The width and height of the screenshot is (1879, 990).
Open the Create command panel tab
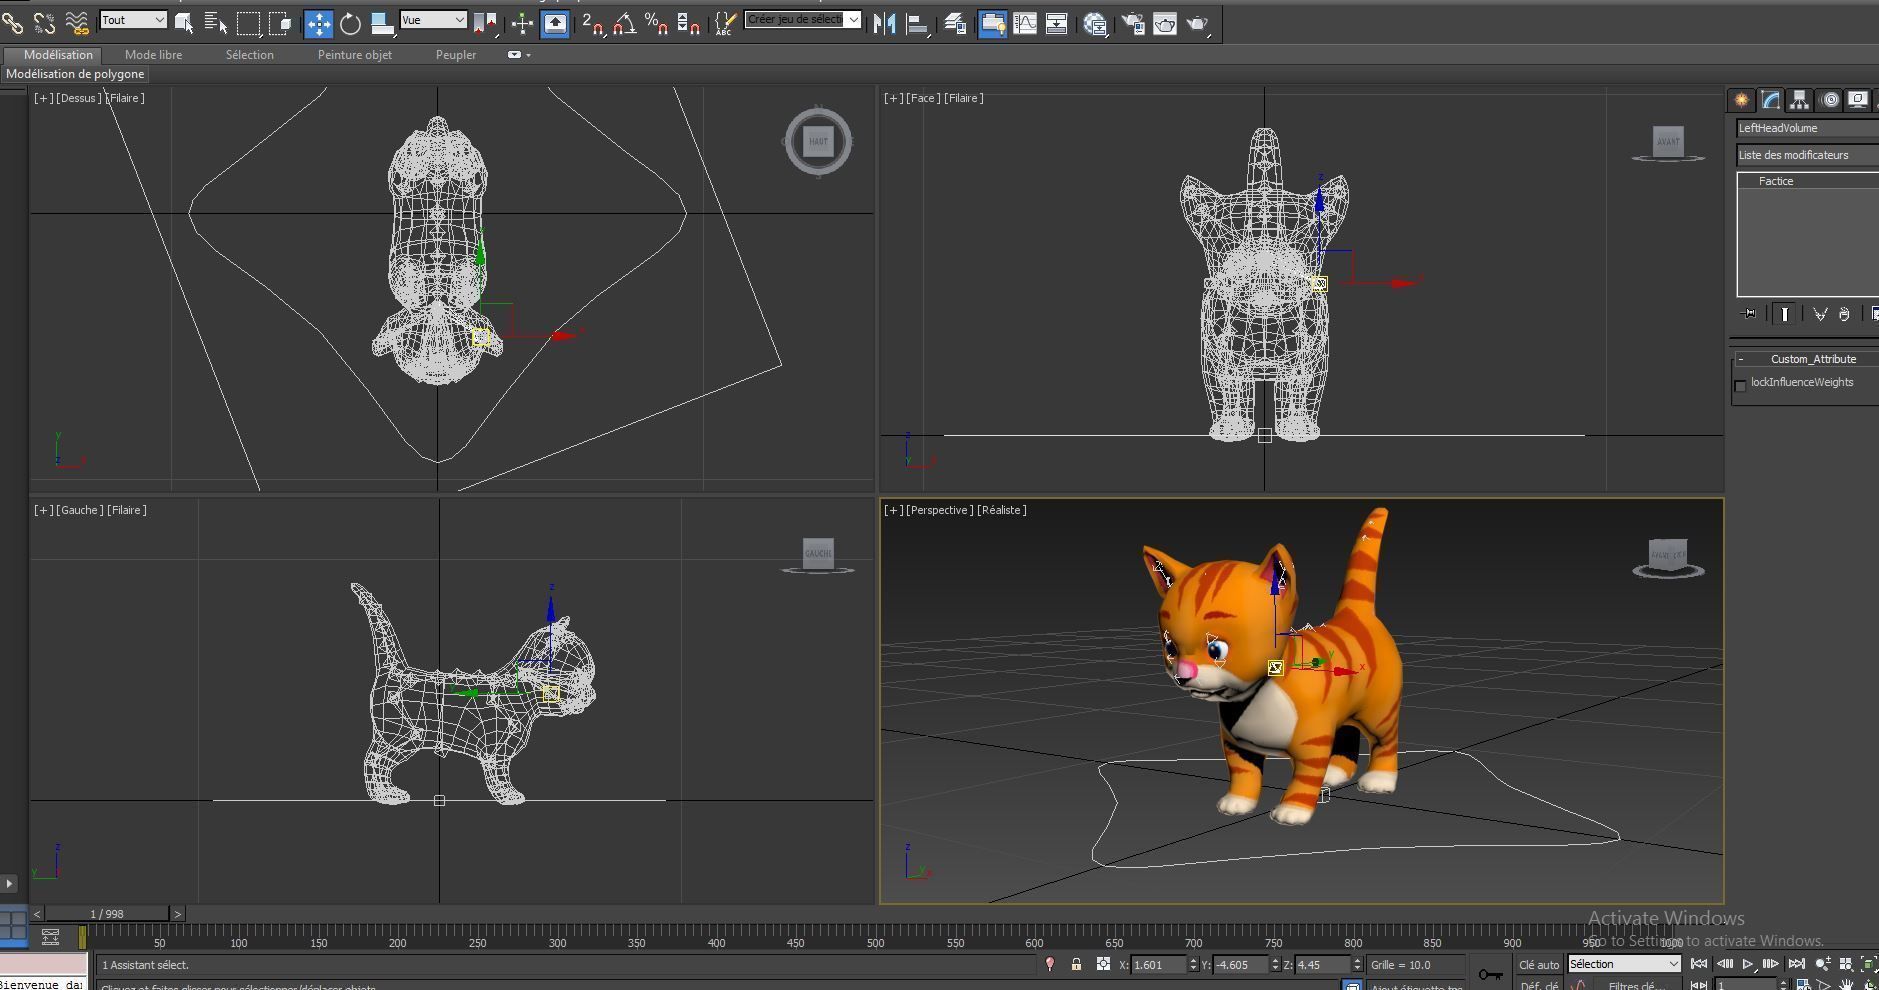coord(1741,100)
